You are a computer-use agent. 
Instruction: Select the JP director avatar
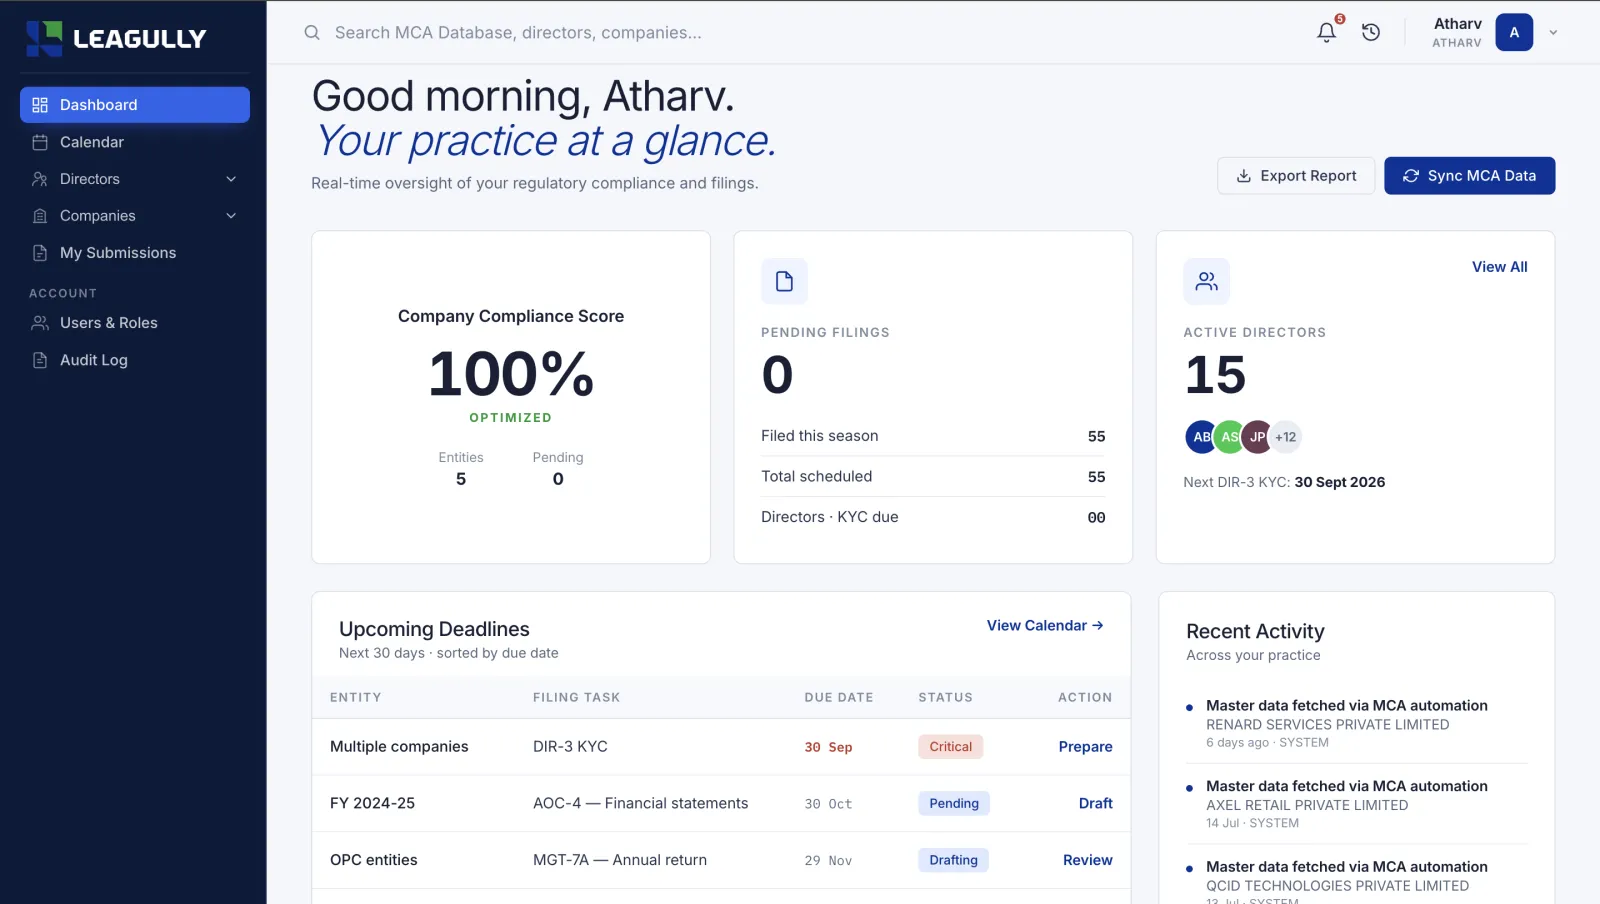click(1257, 437)
